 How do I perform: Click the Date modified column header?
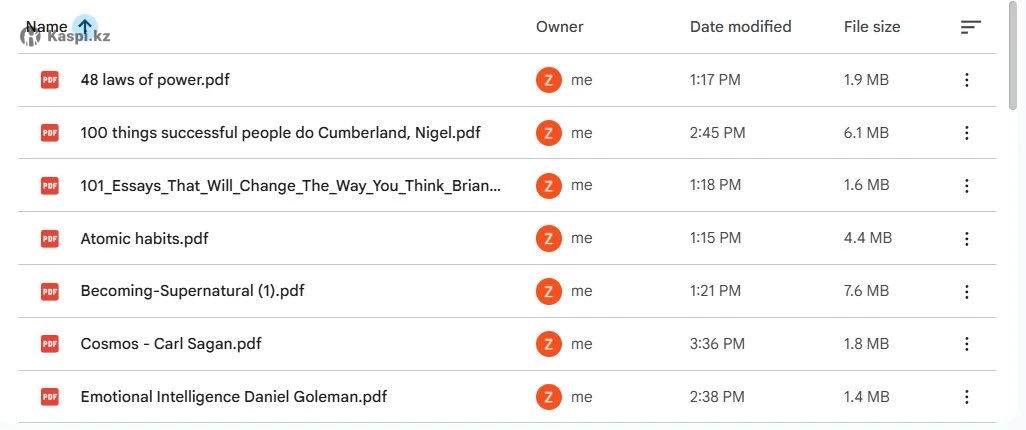(x=740, y=27)
